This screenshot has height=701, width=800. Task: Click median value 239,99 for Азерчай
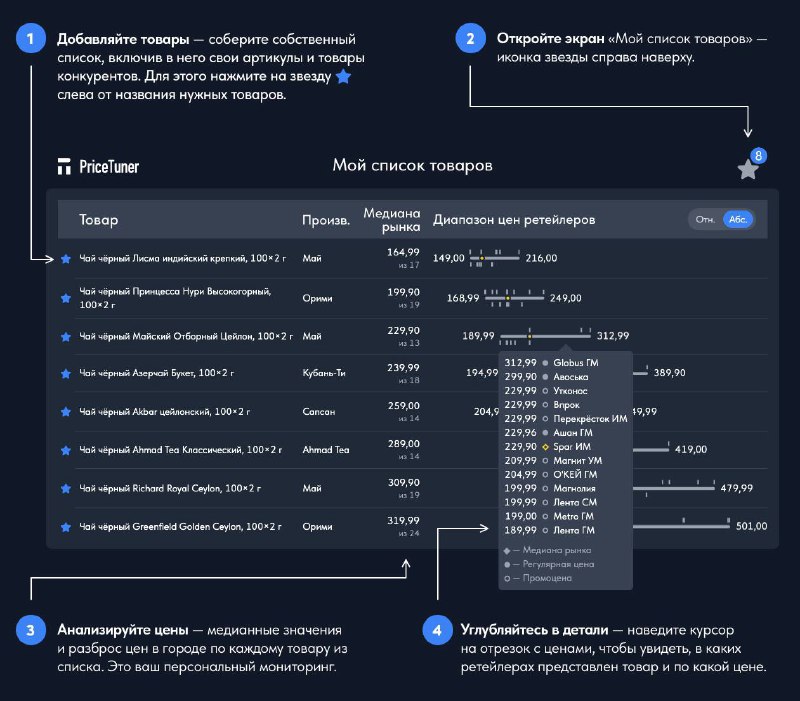(x=403, y=368)
